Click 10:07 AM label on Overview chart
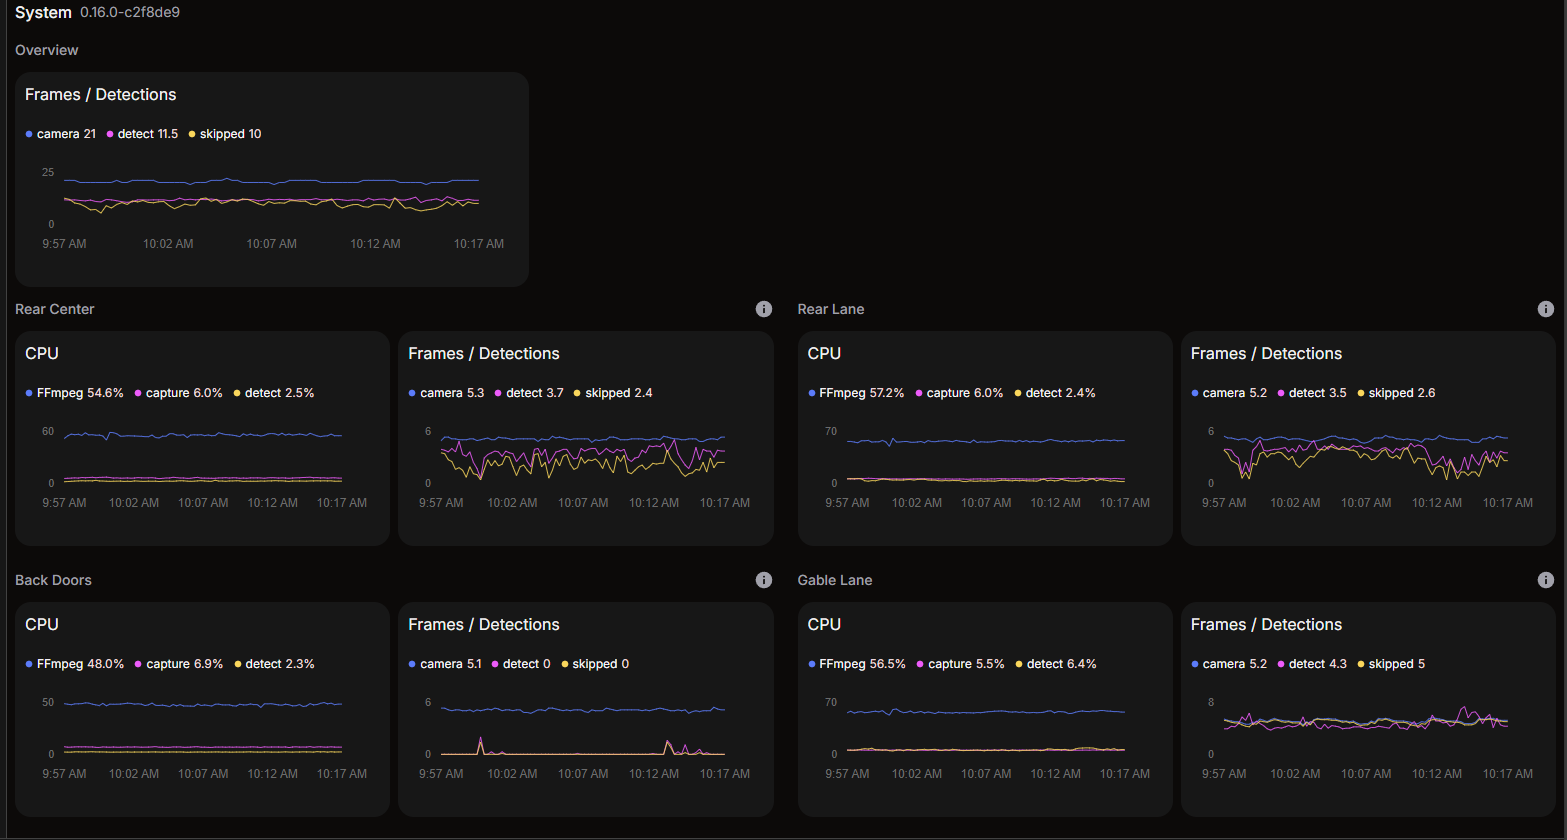Image resolution: width=1567 pixels, height=840 pixels. (272, 244)
